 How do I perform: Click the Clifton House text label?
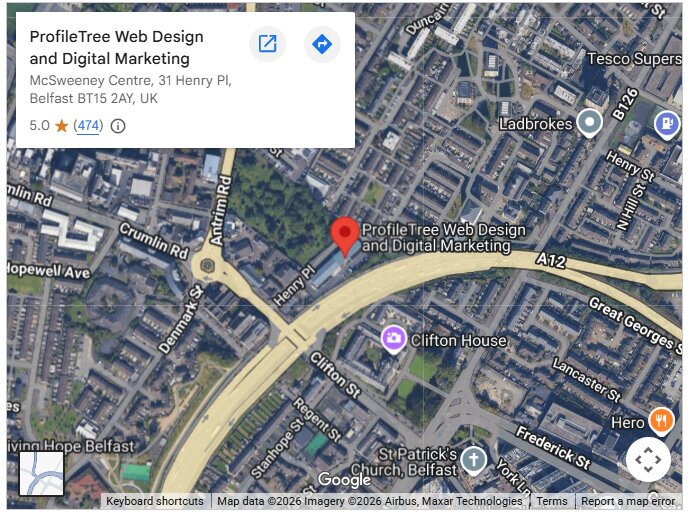click(x=459, y=340)
